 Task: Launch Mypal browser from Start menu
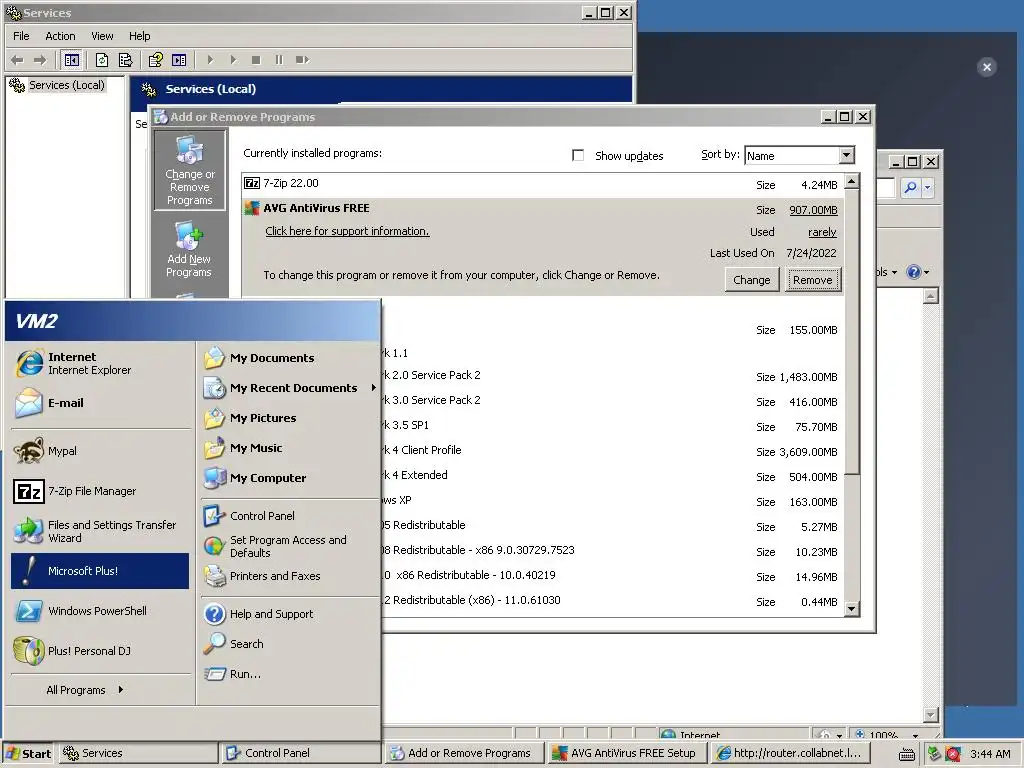[100, 451]
